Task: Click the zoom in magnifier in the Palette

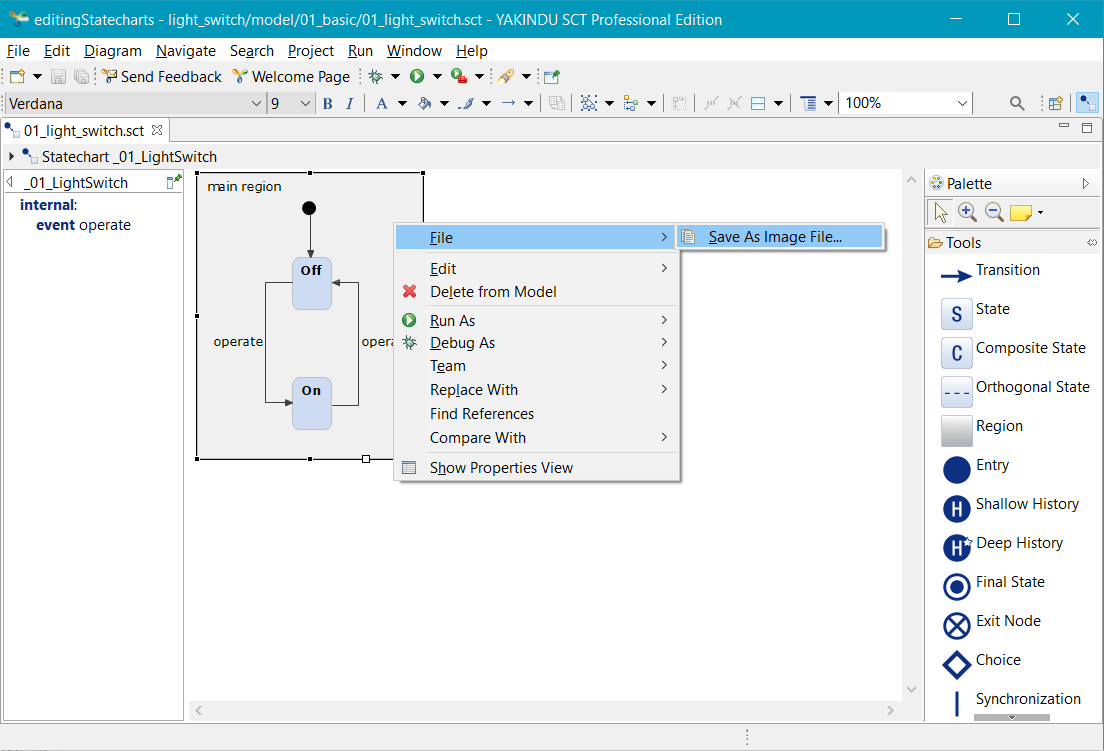Action: (x=969, y=211)
